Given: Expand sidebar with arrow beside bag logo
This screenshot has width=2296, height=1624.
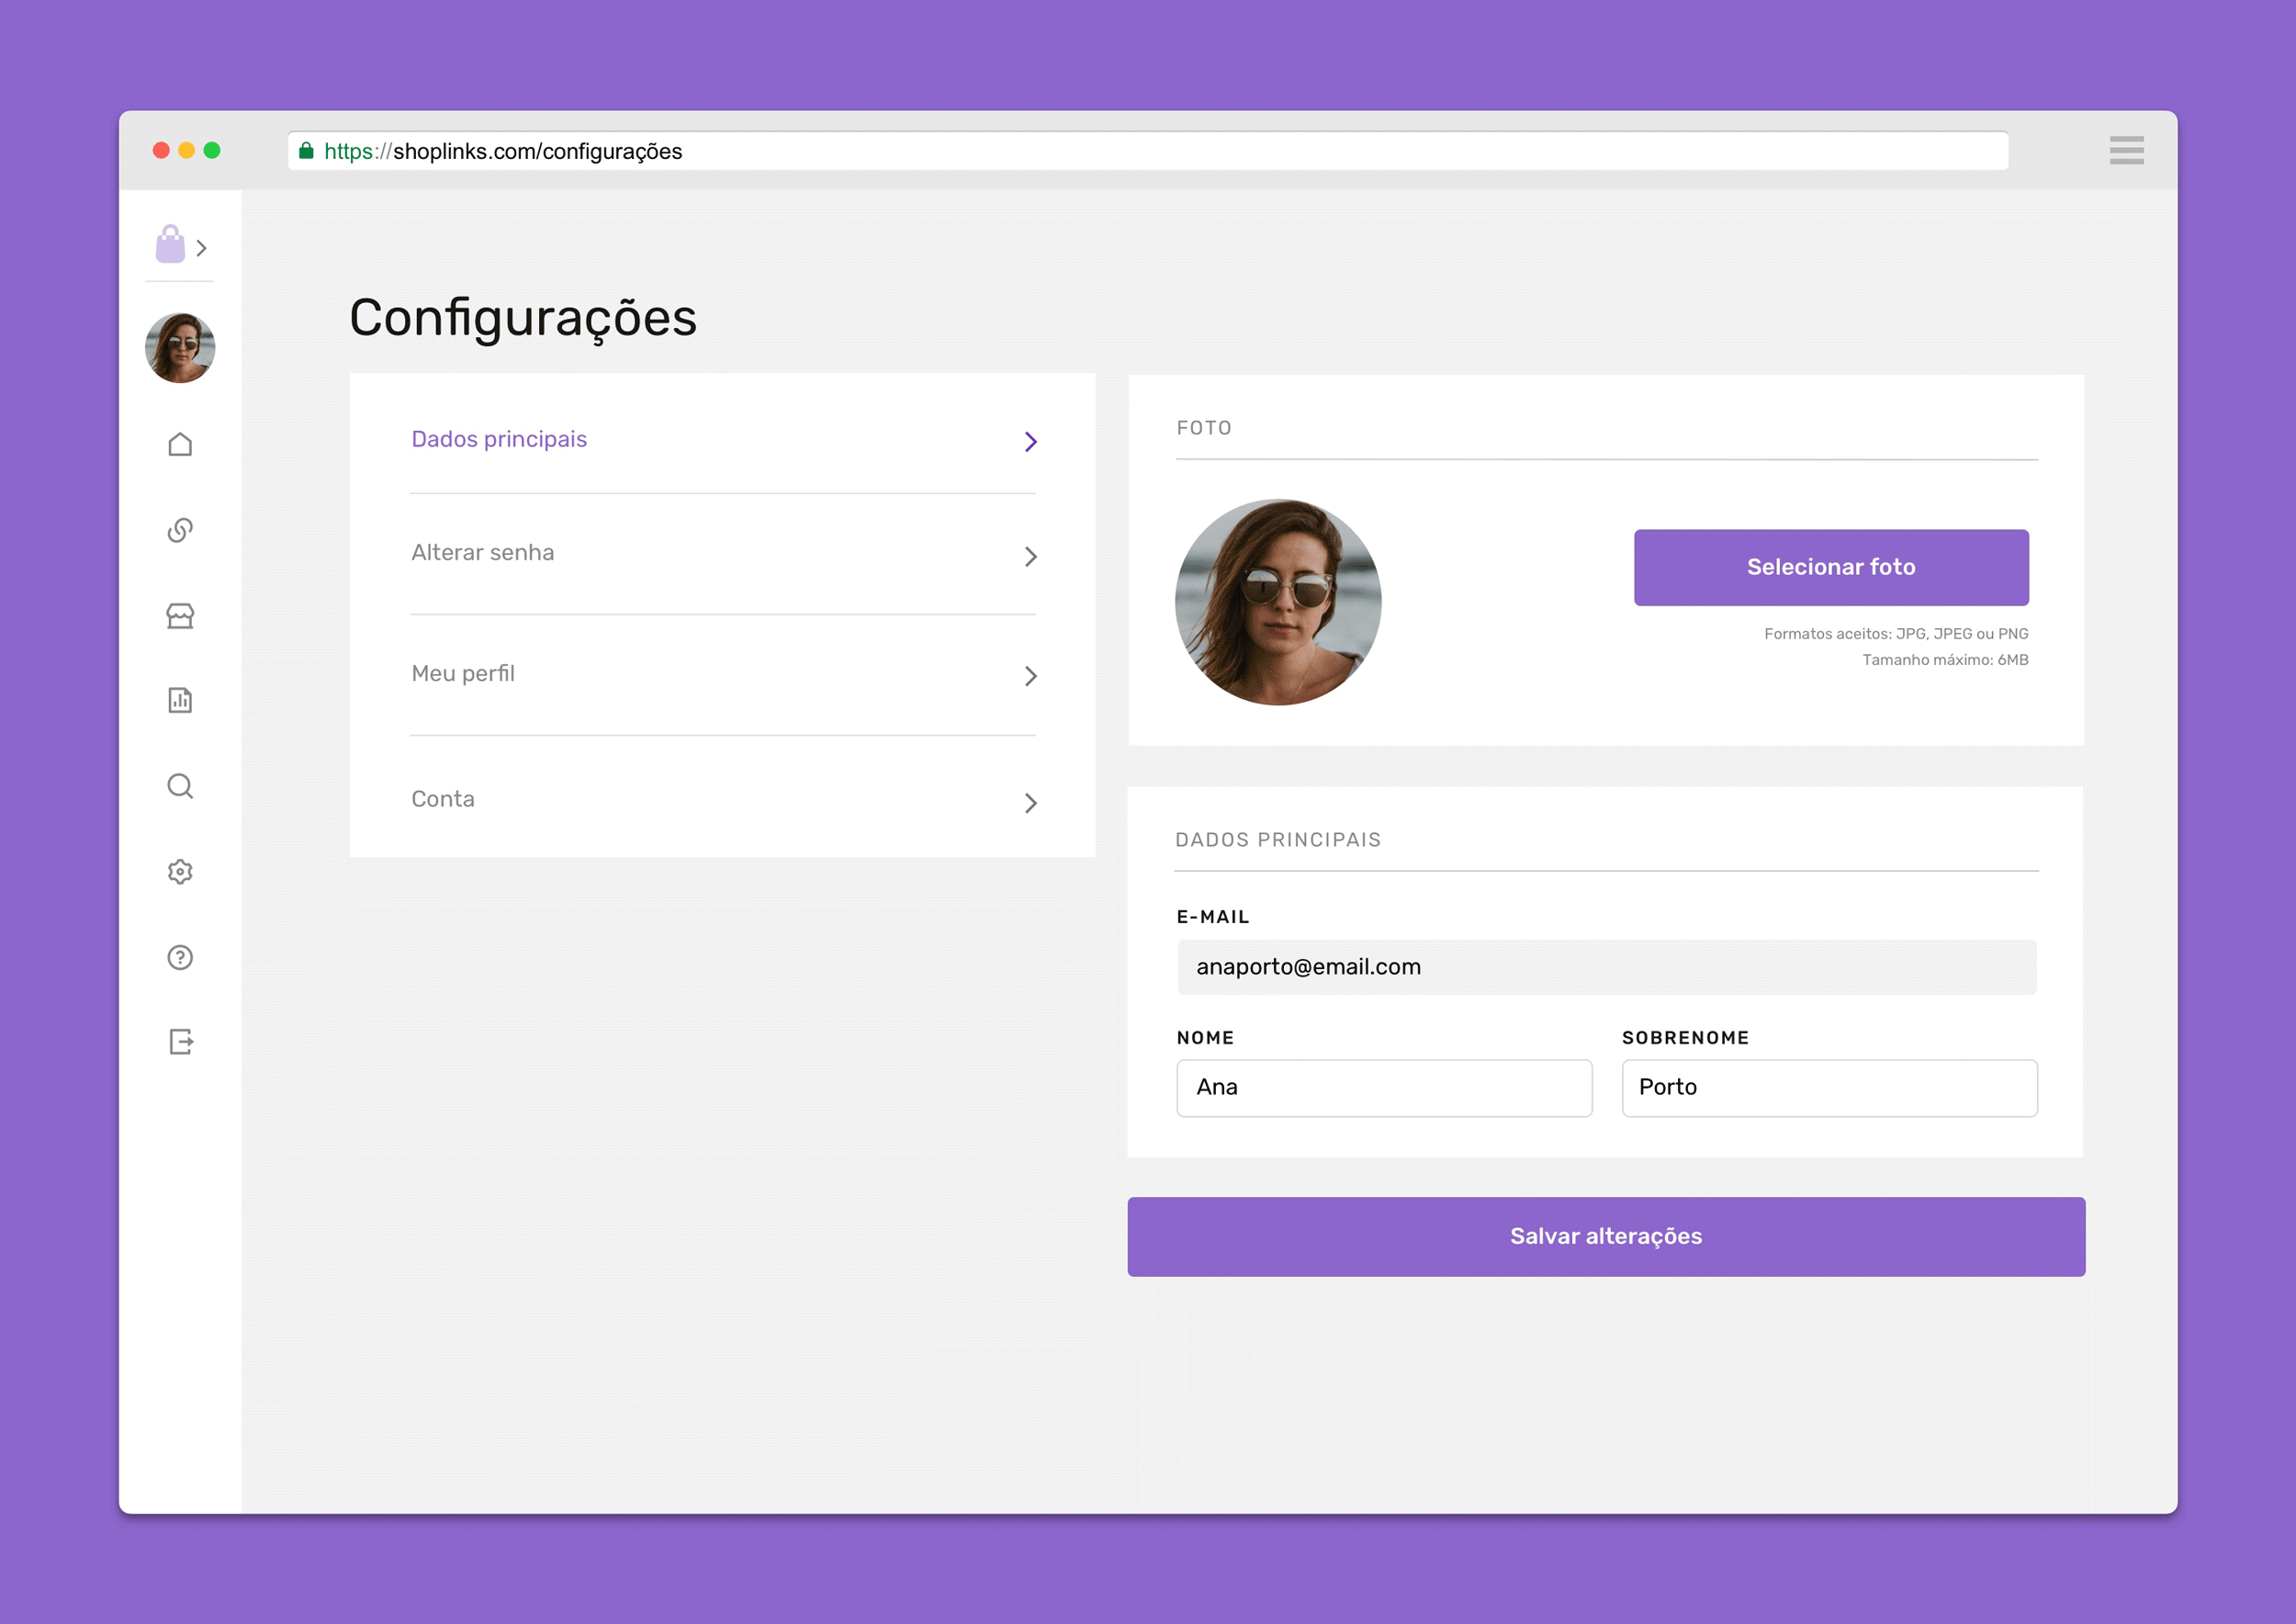Looking at the screenshot, I should click(x=202, y=248).
